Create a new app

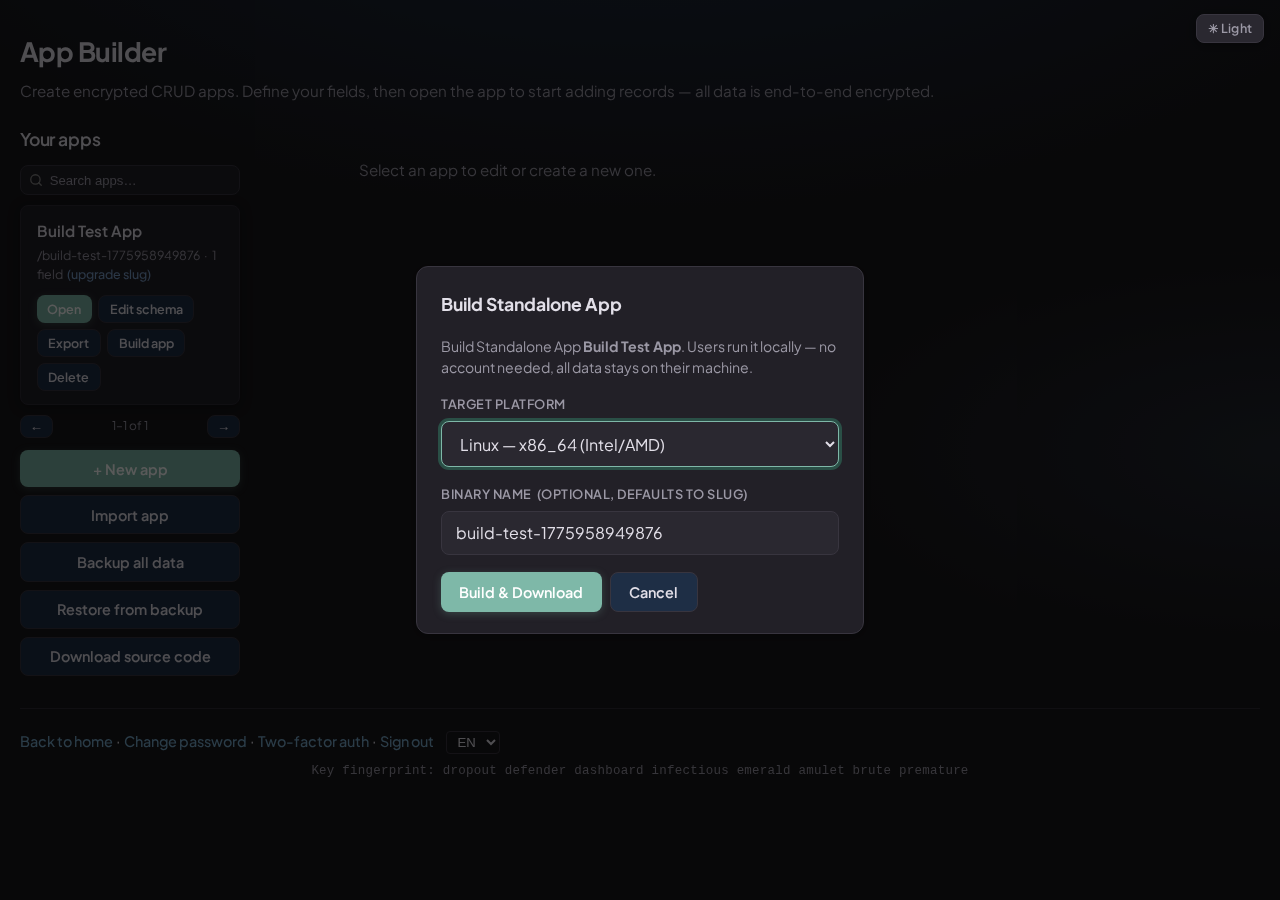130,468
